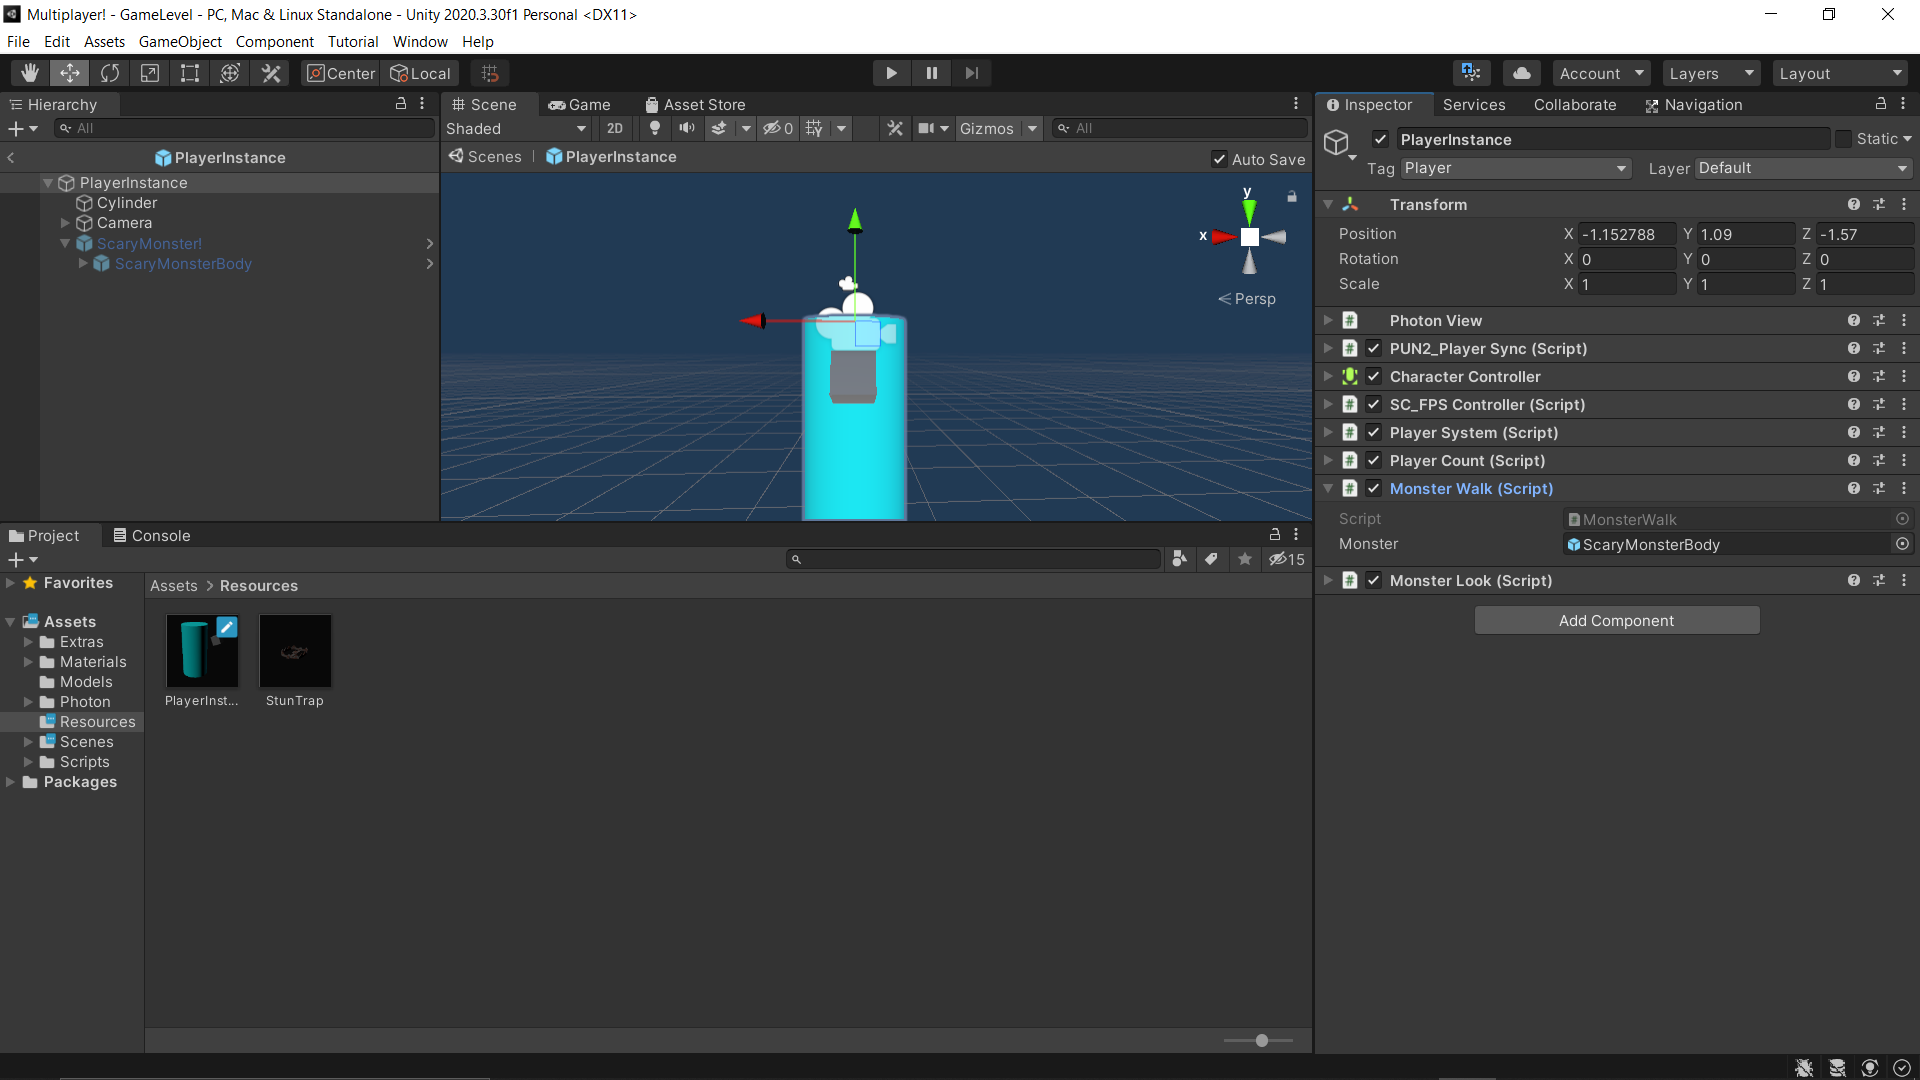Screen dimensions: 1920x1080
Task: Collapse the Monster Walk script component
Action: (1328, 489)
